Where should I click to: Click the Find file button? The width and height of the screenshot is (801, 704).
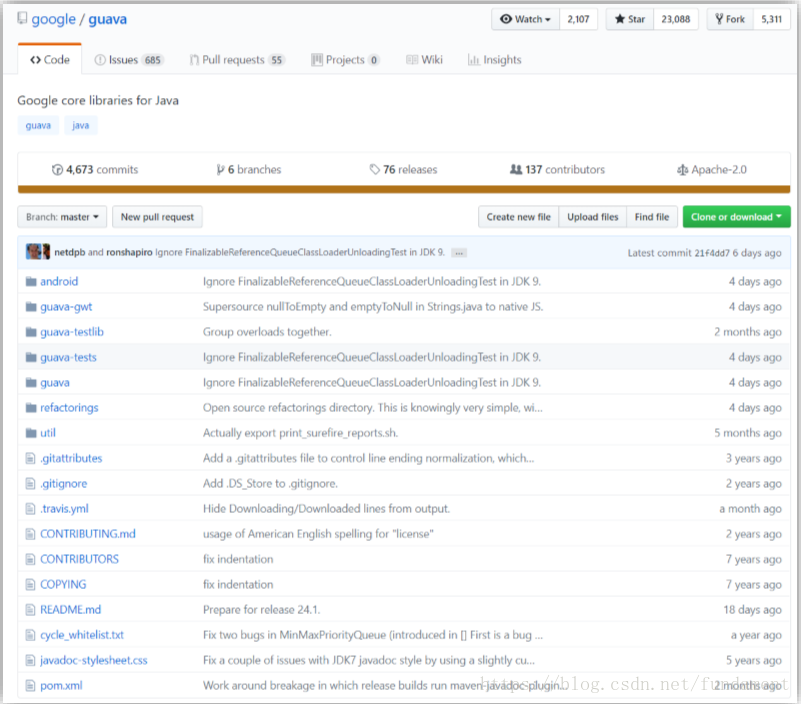click(652, 217)
